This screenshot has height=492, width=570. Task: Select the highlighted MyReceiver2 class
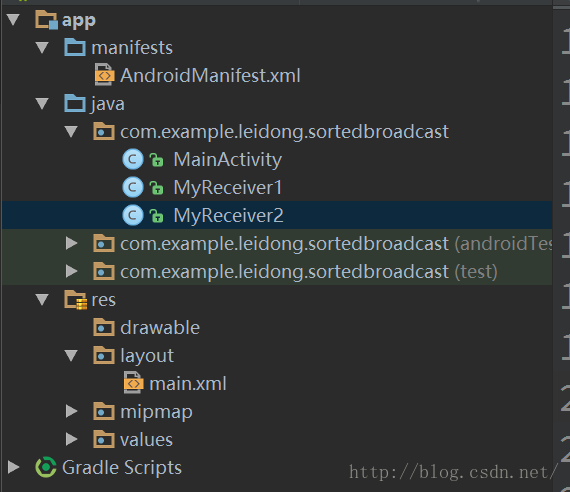[x=228, y=215]
